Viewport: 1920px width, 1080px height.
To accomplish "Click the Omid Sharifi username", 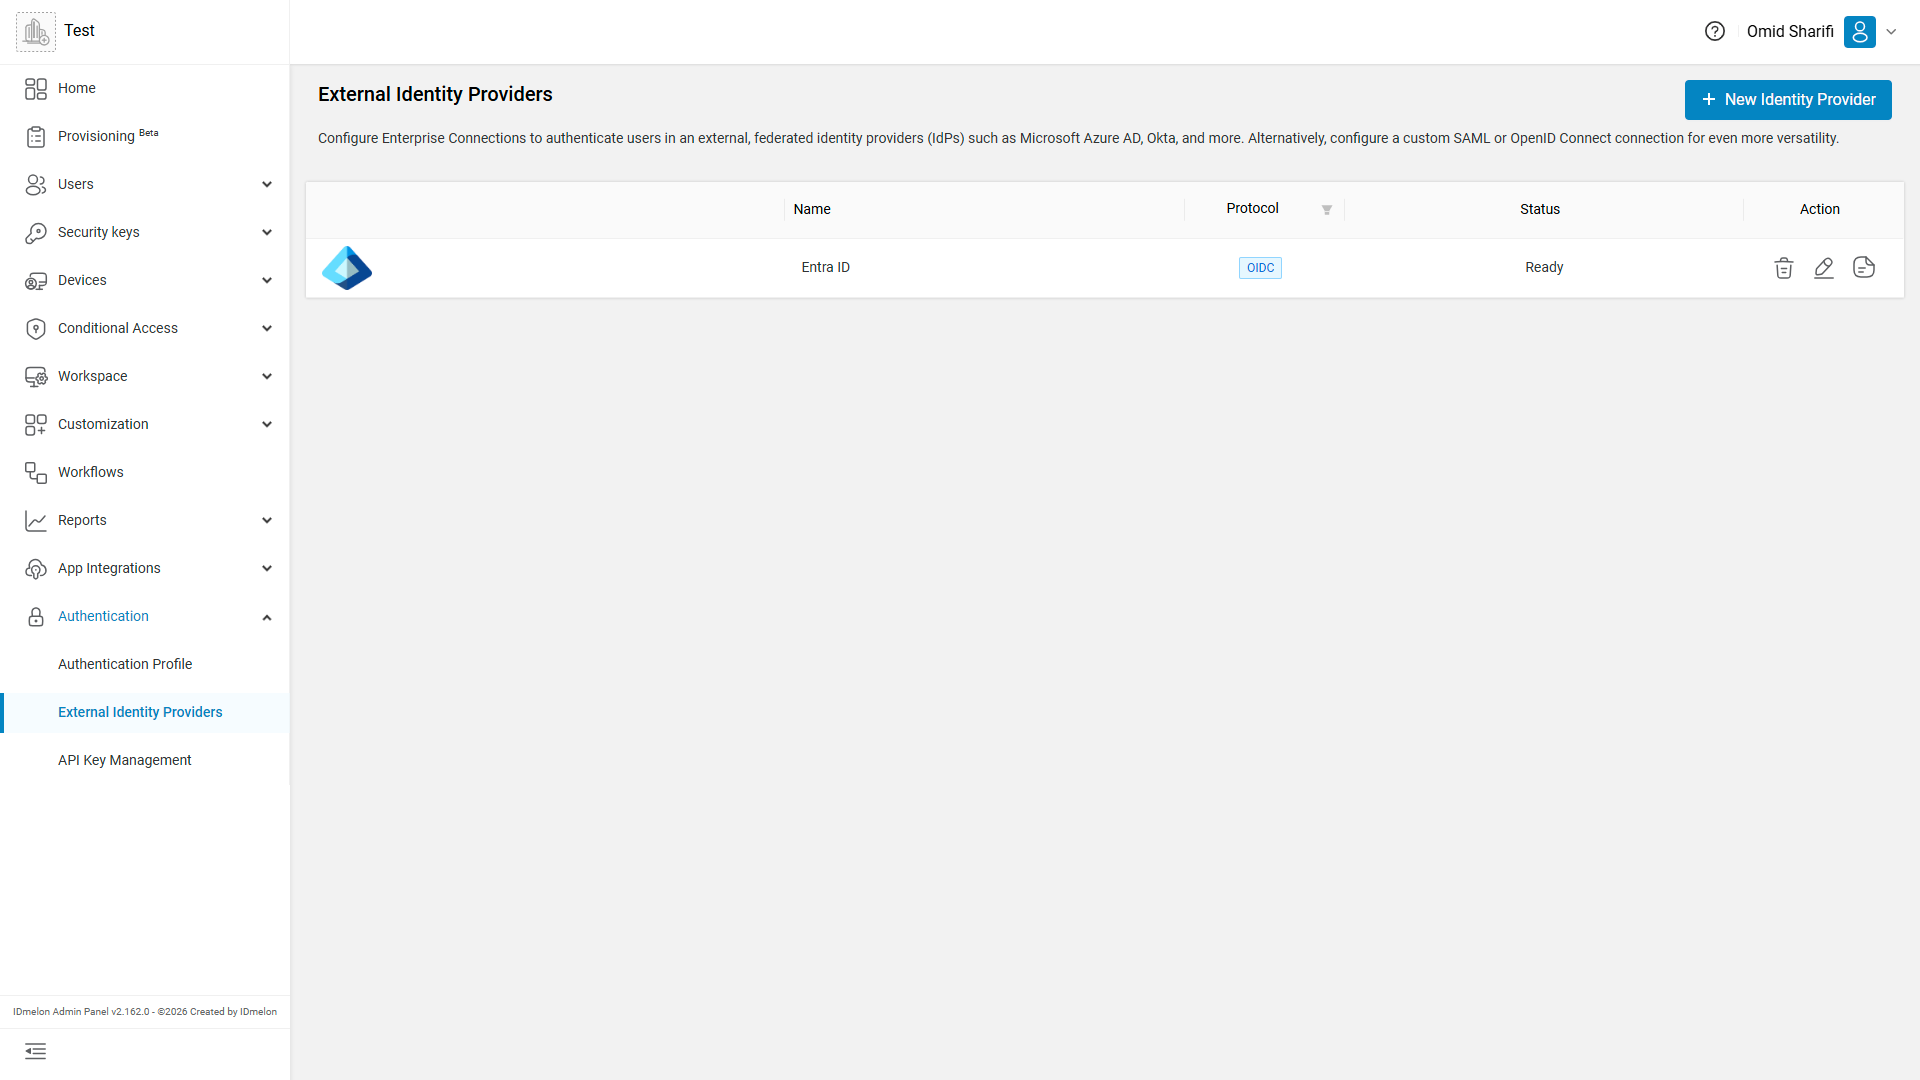I will coord(1790,31).
